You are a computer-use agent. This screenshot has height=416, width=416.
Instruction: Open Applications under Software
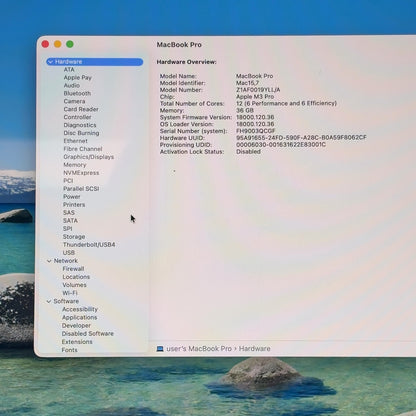tap(79, 318)
